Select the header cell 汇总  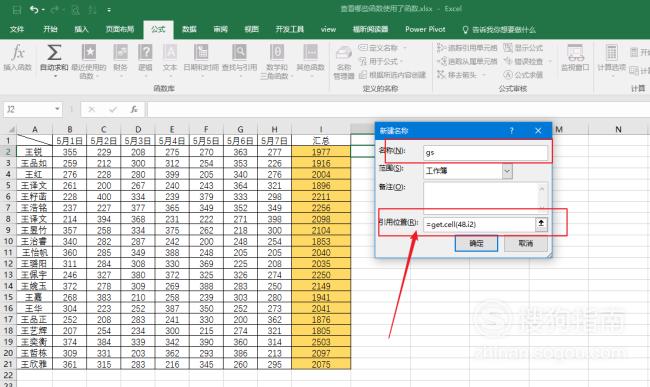(321, 141)
